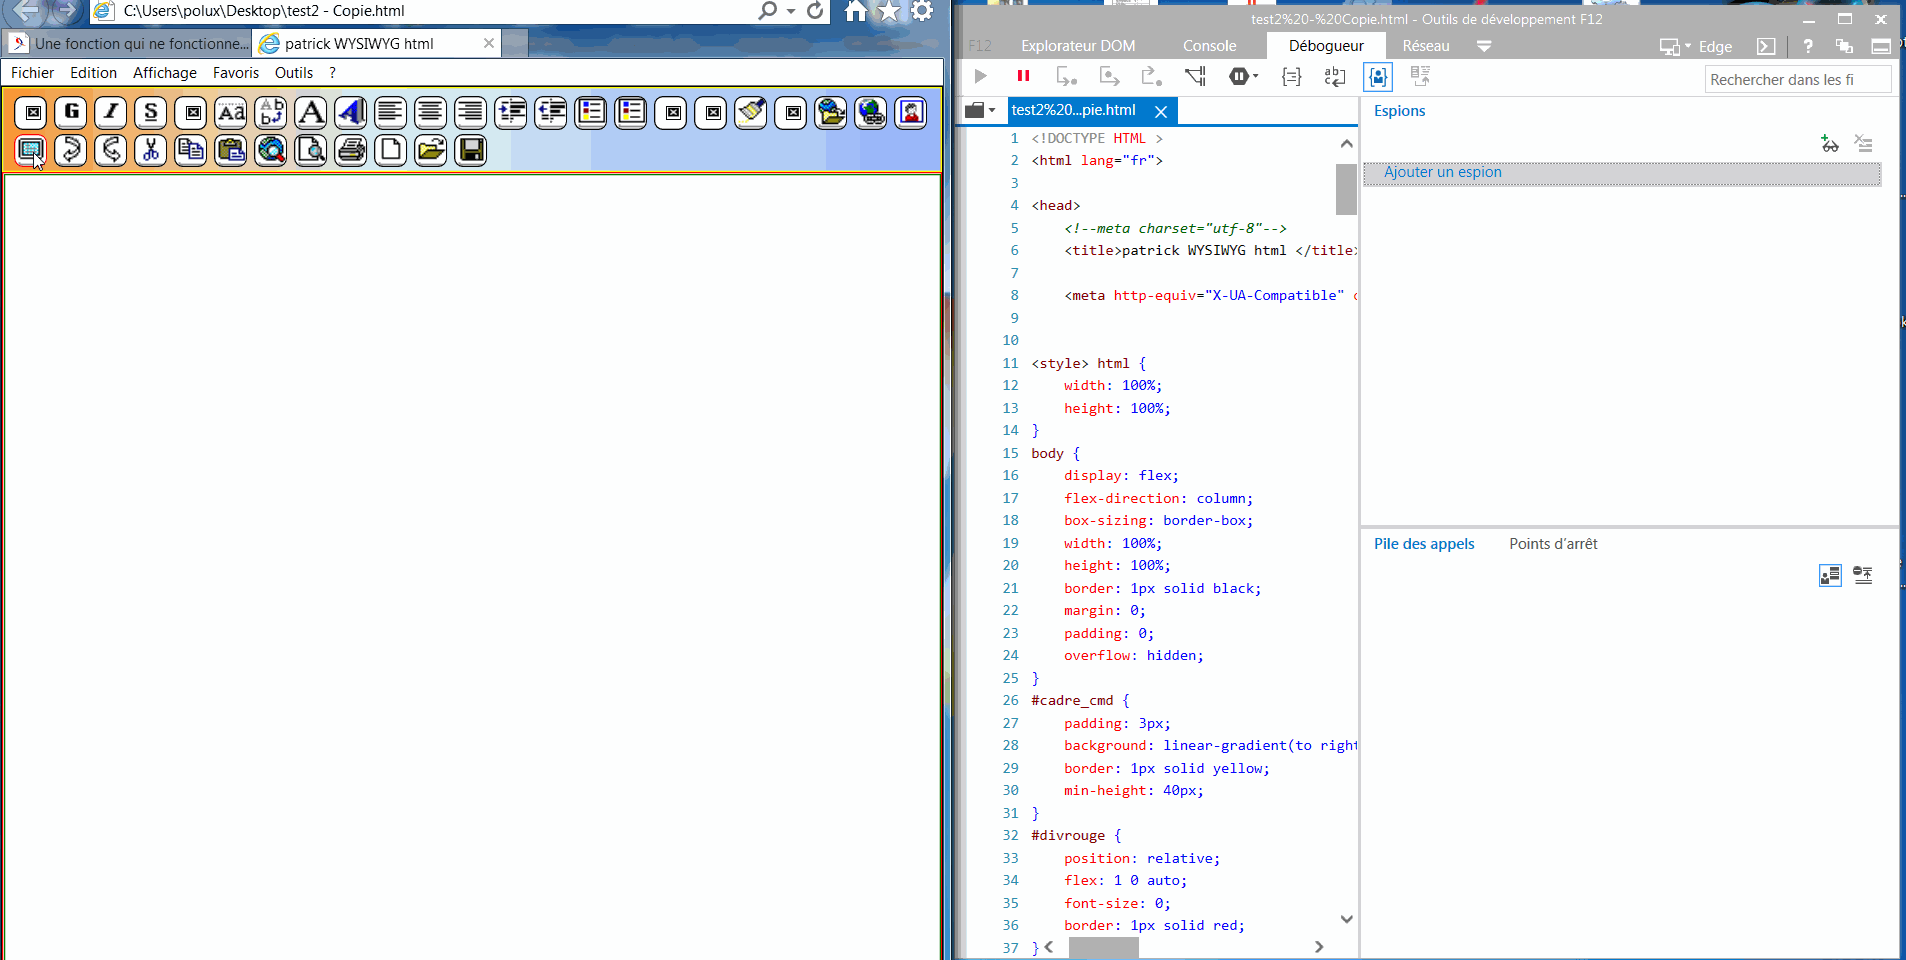Align text right in editor toolbar

(471, 112)
